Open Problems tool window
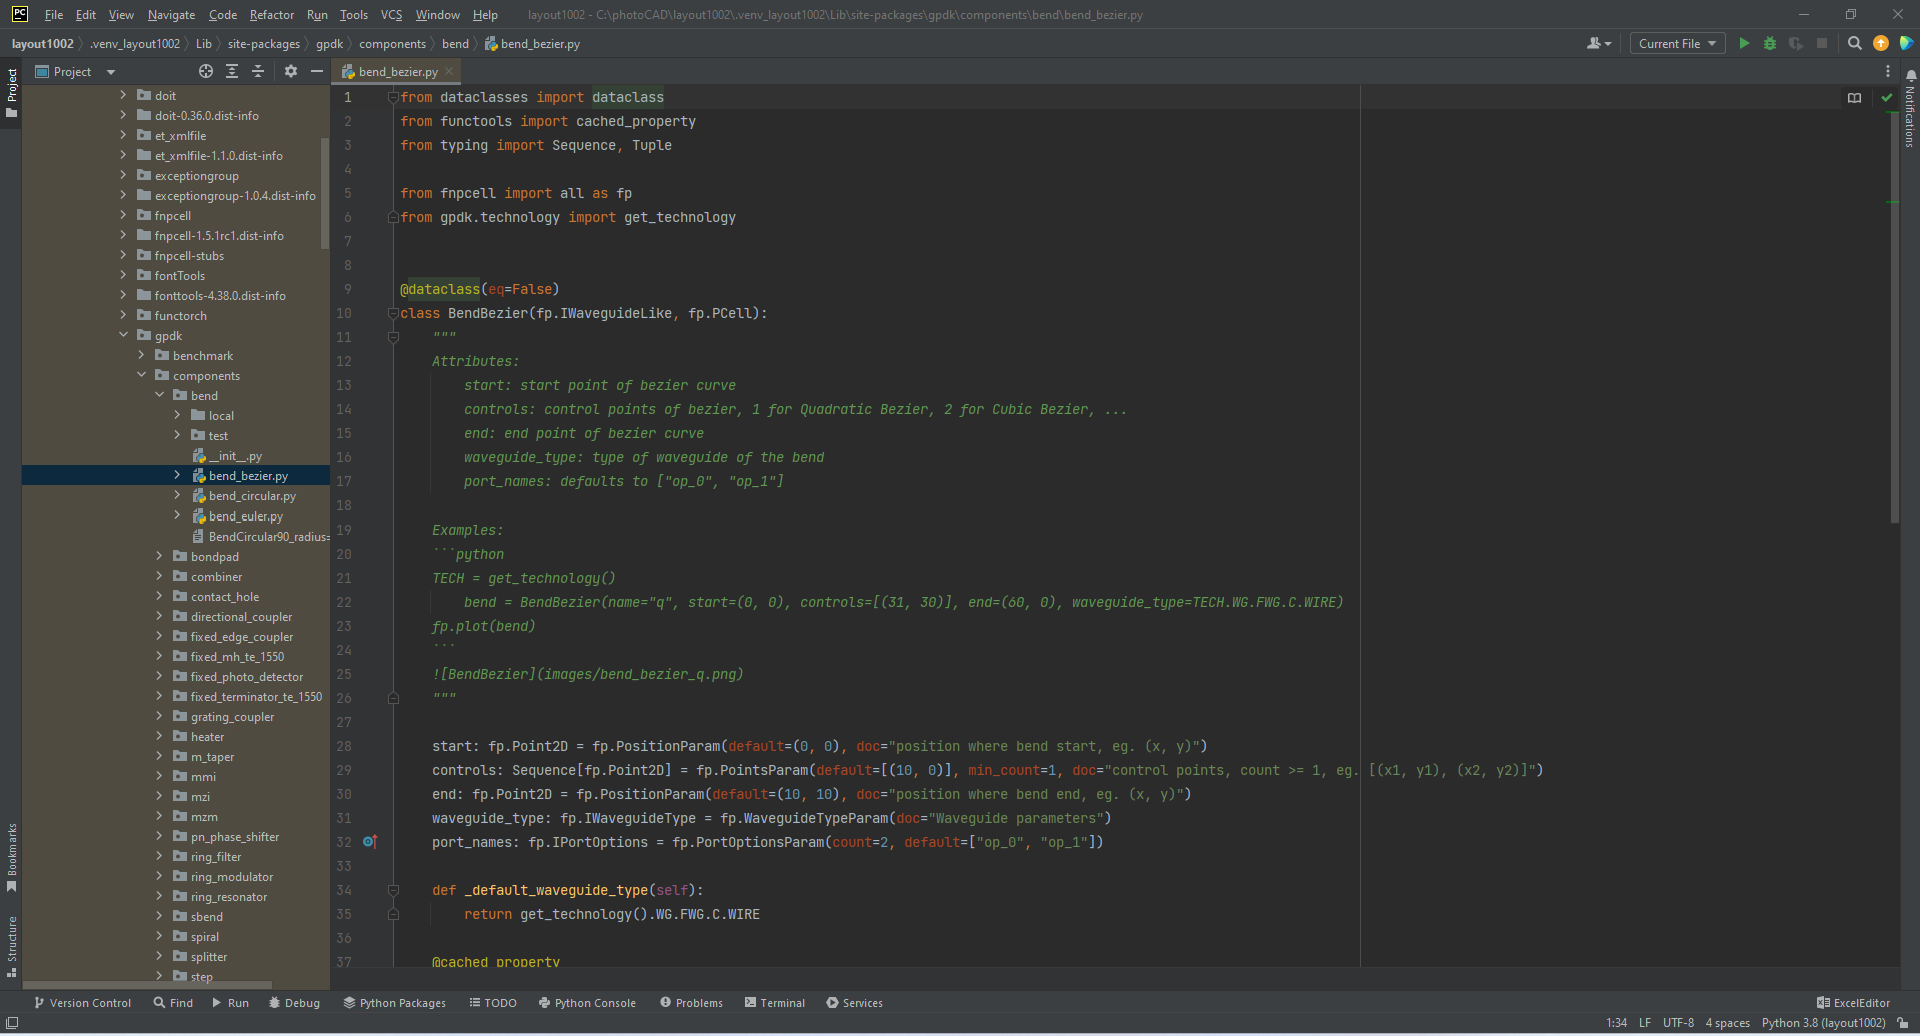This screenshot has width=1920, height=1036. click(x=691, y=1003)
